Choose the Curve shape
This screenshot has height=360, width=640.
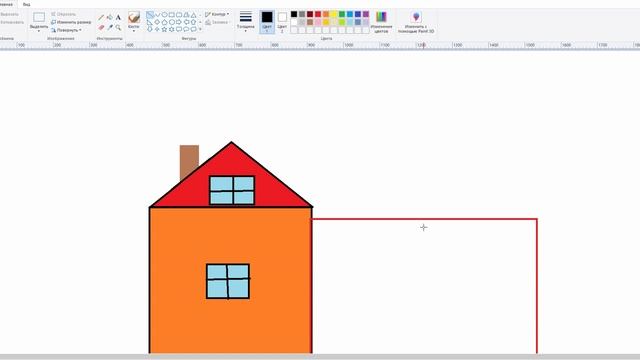(158, 15)
